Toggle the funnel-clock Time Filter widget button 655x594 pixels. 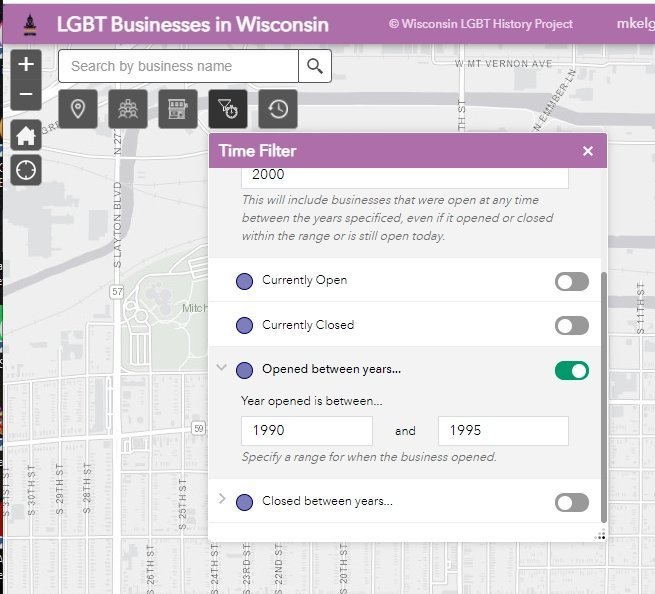coord(228,109)
